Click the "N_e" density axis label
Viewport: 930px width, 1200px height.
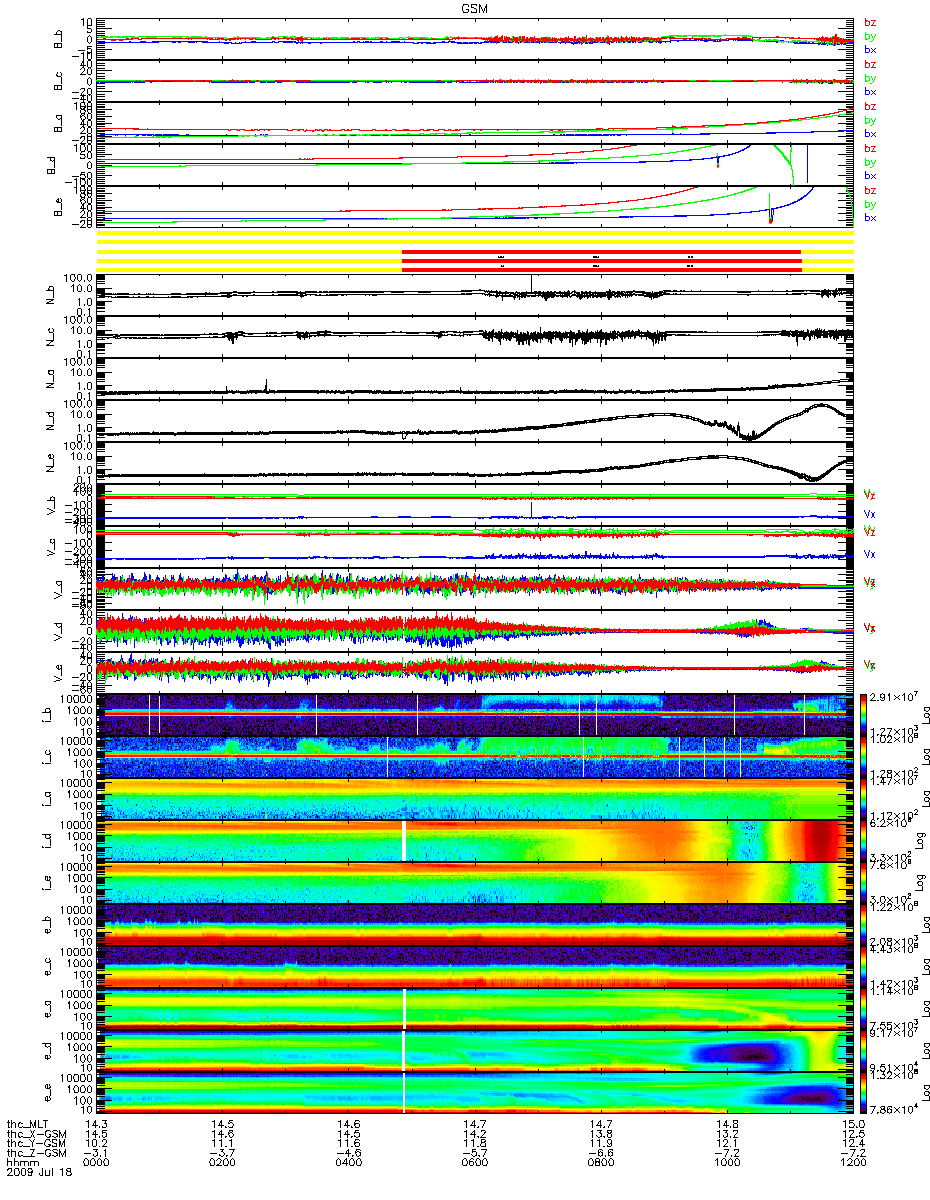coord(50,462)
